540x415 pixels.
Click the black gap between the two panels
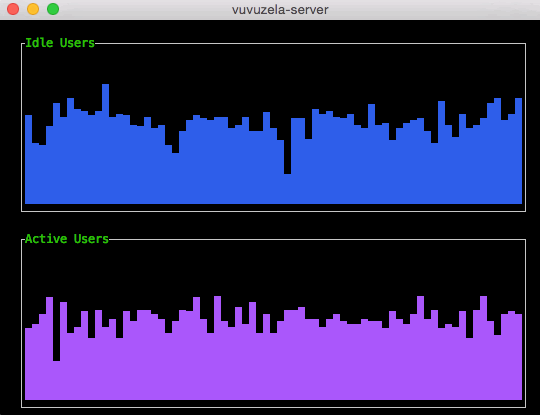[273, 225]
